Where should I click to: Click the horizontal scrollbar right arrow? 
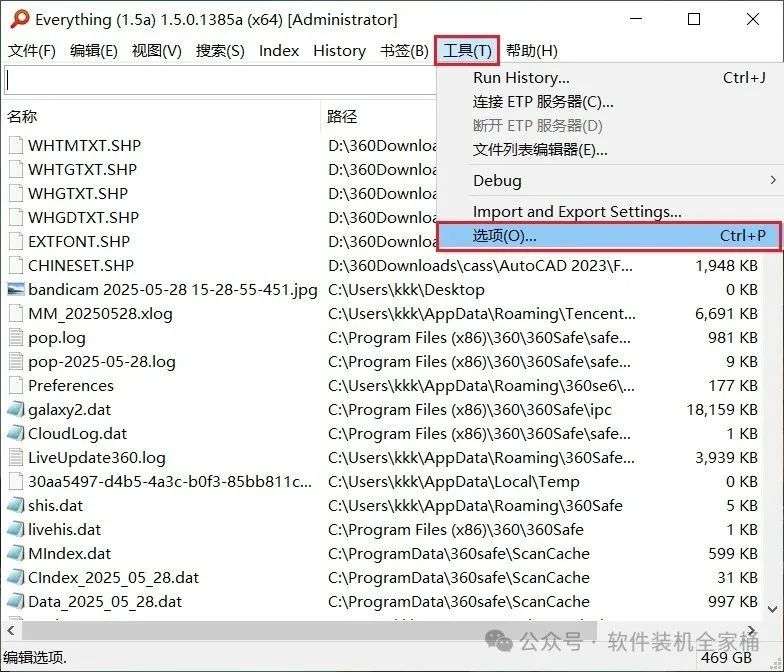point(752,630)
